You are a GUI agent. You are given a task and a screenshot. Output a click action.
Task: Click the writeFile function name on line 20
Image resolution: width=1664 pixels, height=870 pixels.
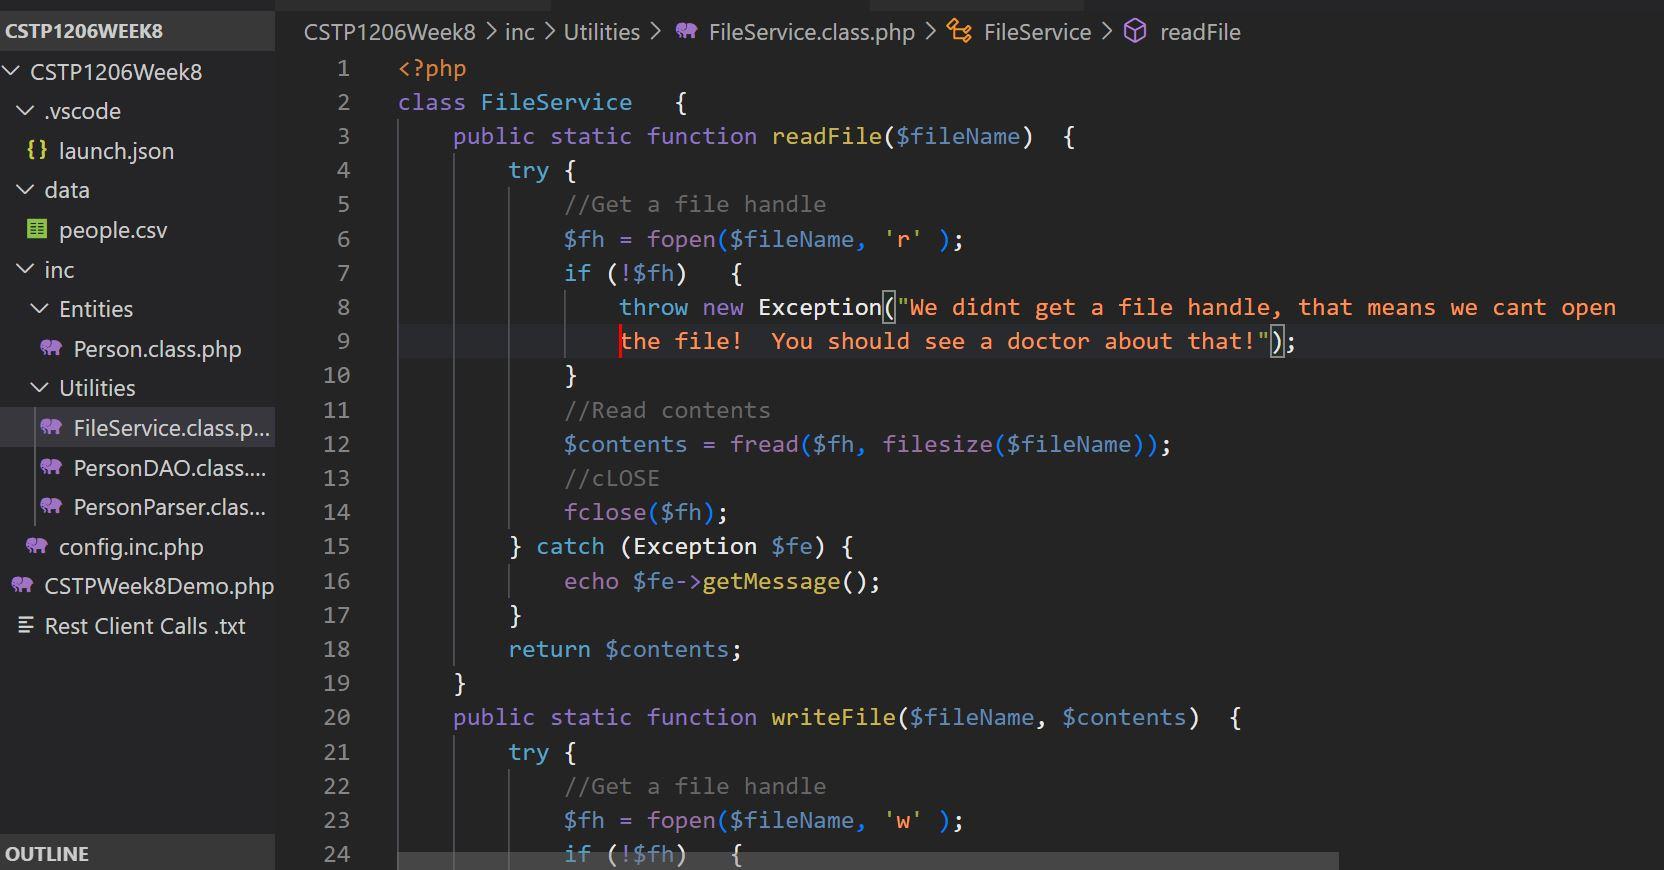(833, 717)
